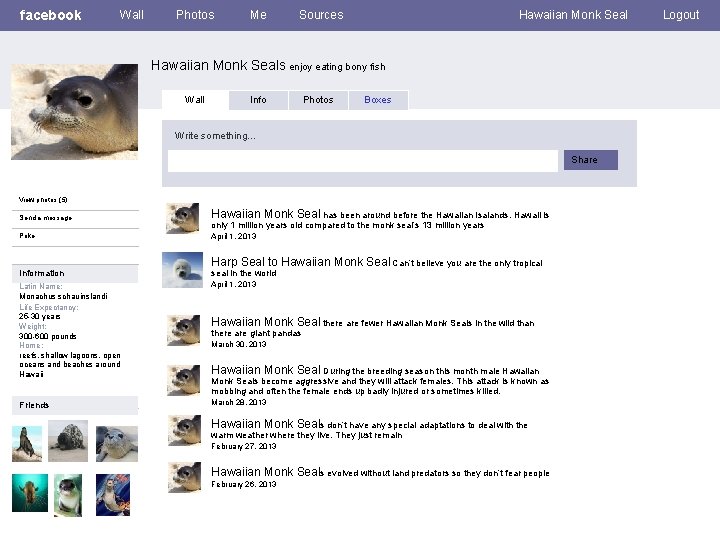The width and height of the screenshot is (720, 540).
Task: Open sea lion on rock friend photo
Action: coord(27,444)
